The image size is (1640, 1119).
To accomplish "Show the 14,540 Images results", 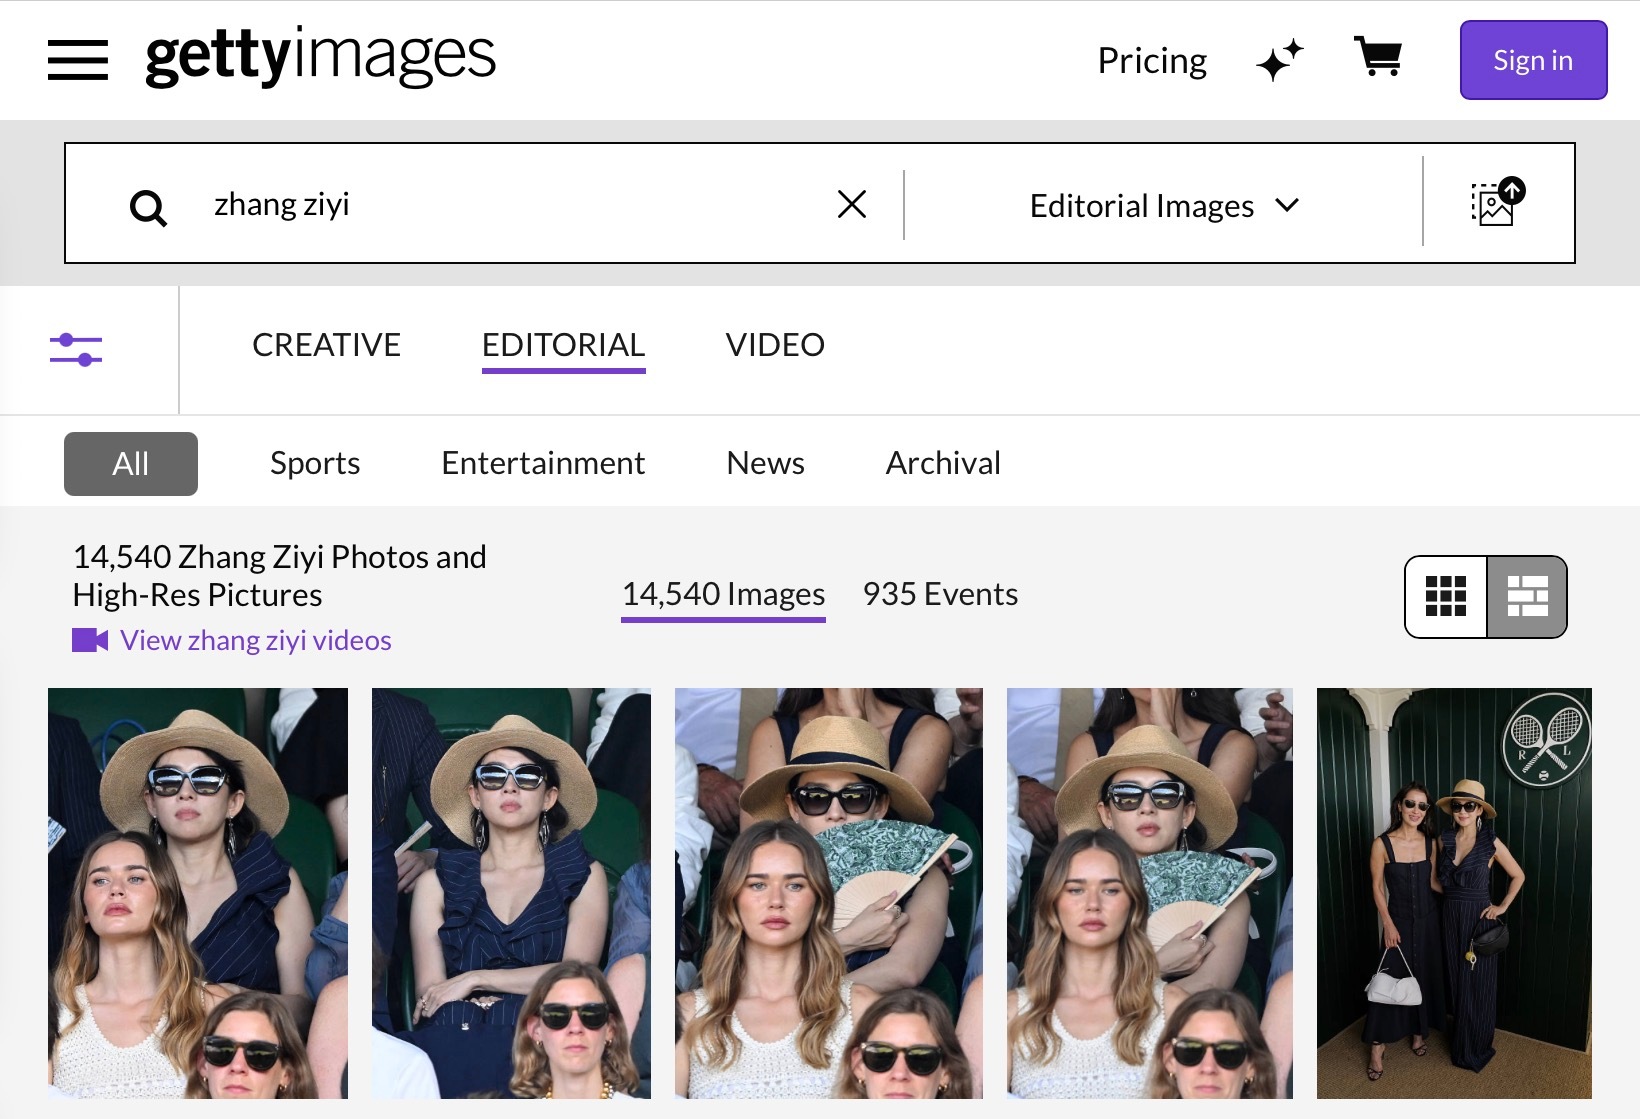I will tap(723, 594).
